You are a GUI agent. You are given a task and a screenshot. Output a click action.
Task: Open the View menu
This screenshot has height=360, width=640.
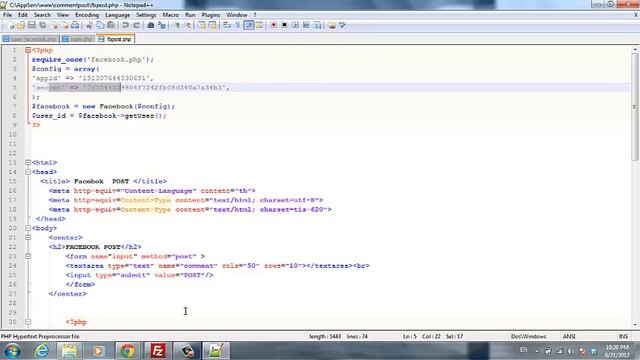(63, 15)
